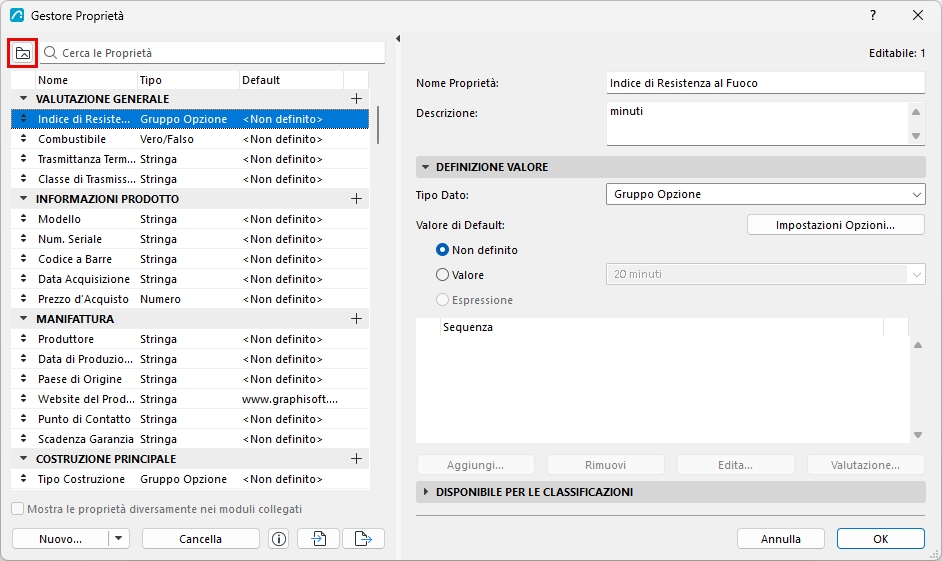Click the plus icon beside MANIFATTURA
This screenshot has width=942, height=561.
click(x=356, y=319)
